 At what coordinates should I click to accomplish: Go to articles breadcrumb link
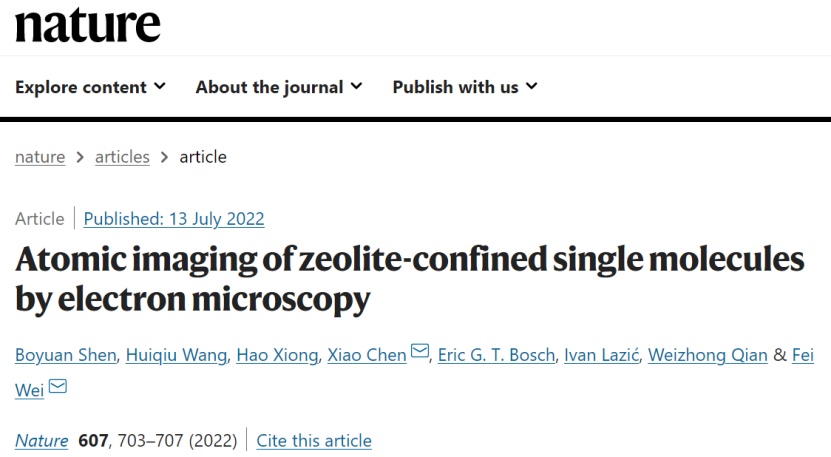[122, 157]
